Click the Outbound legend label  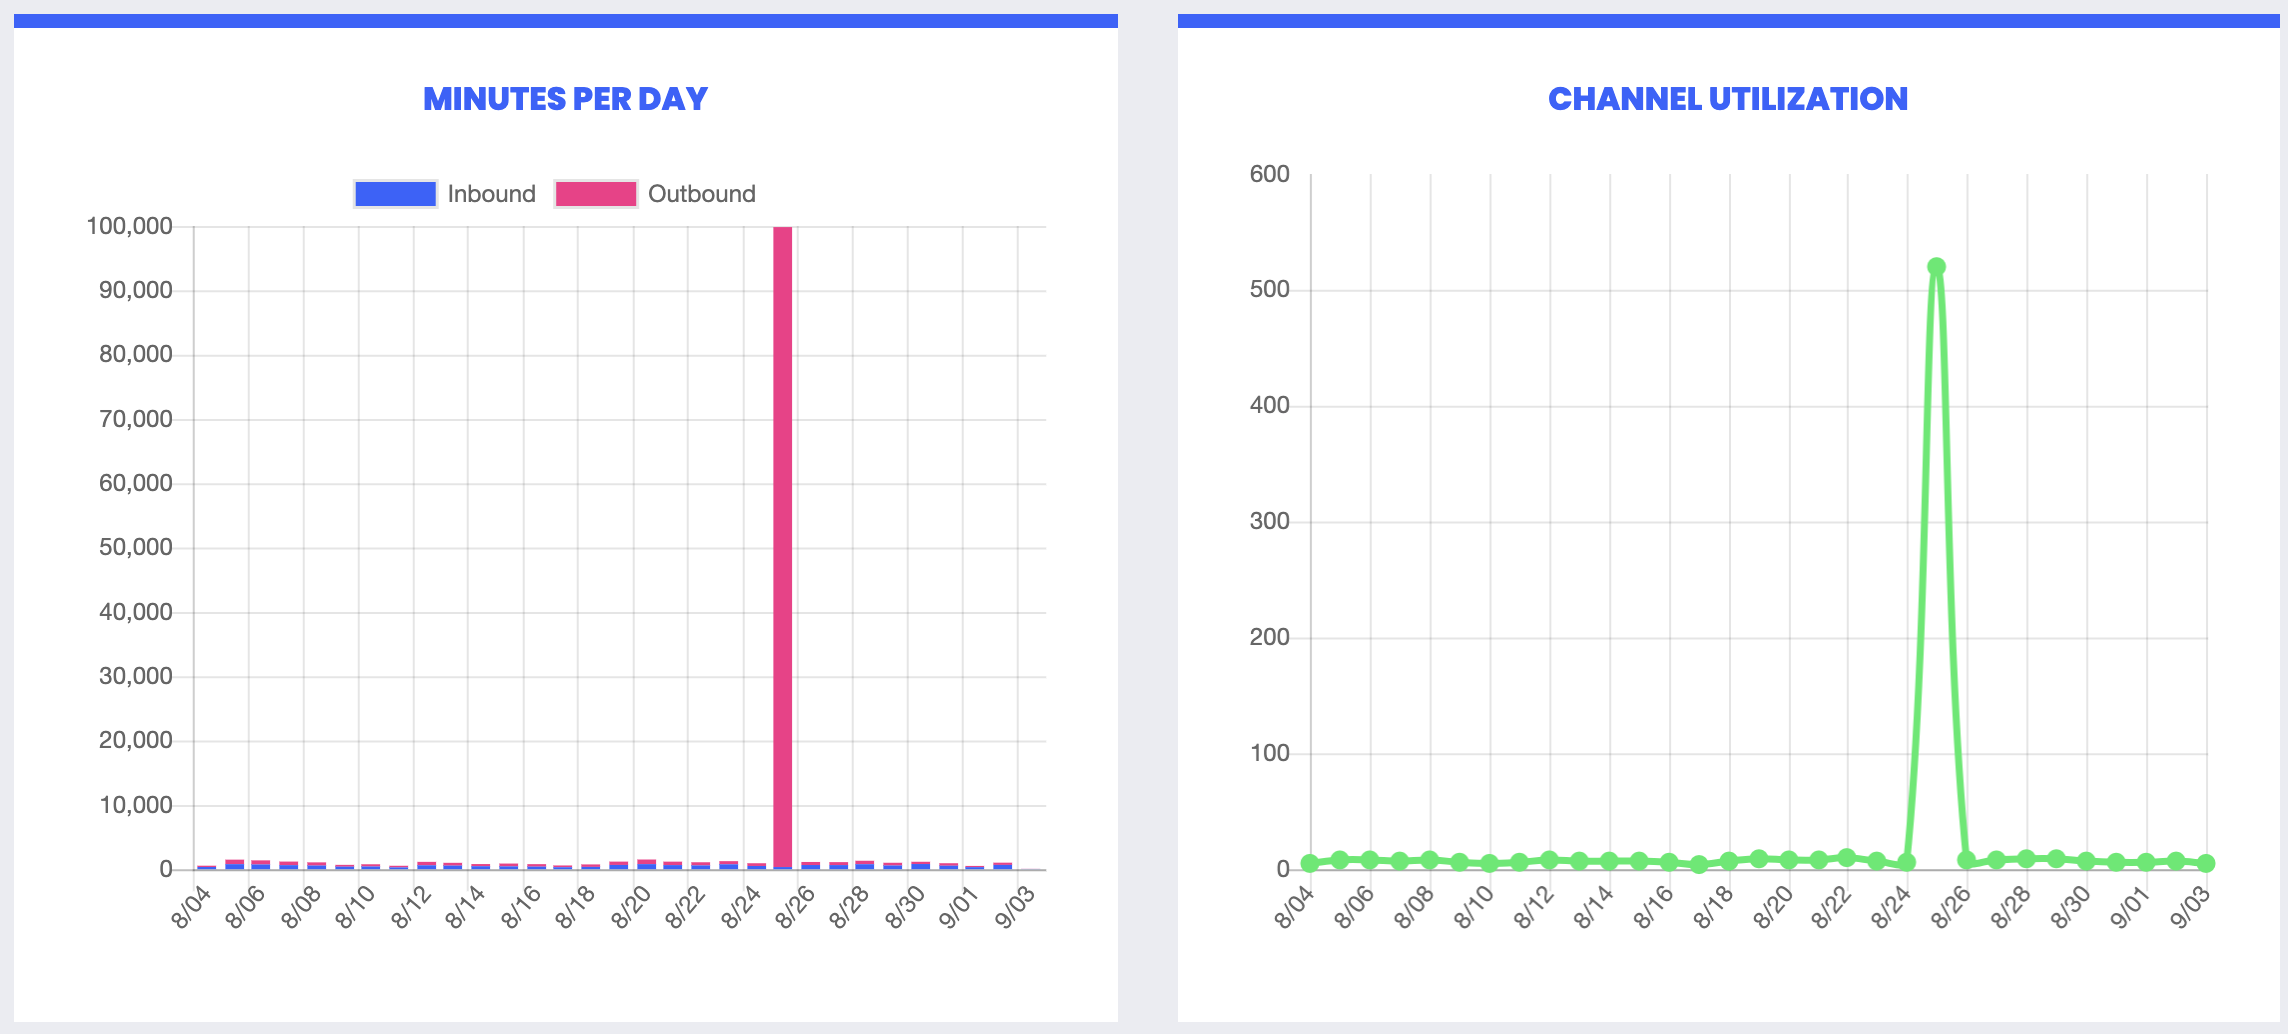pos(702,194)
